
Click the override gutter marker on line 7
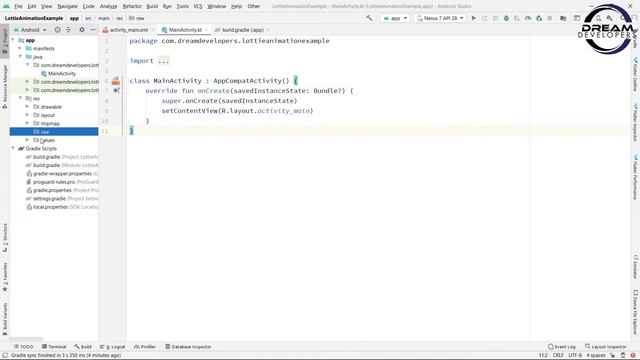[x=116, y=91]
